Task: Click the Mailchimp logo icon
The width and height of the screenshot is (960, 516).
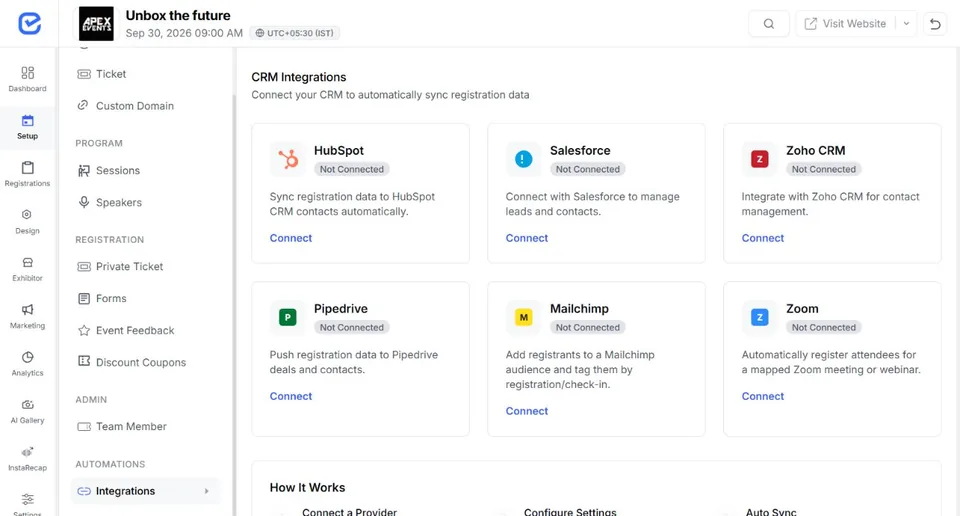Action: pos(523,317)
